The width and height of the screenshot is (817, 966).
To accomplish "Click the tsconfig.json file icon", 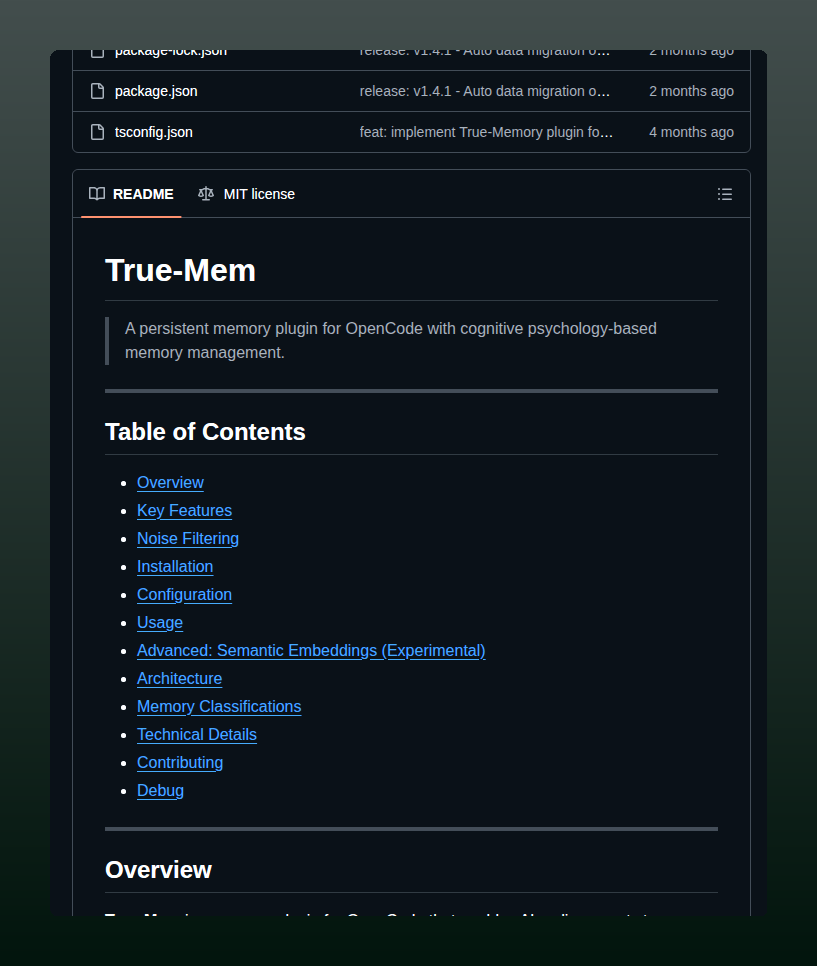I will (97, 132).
